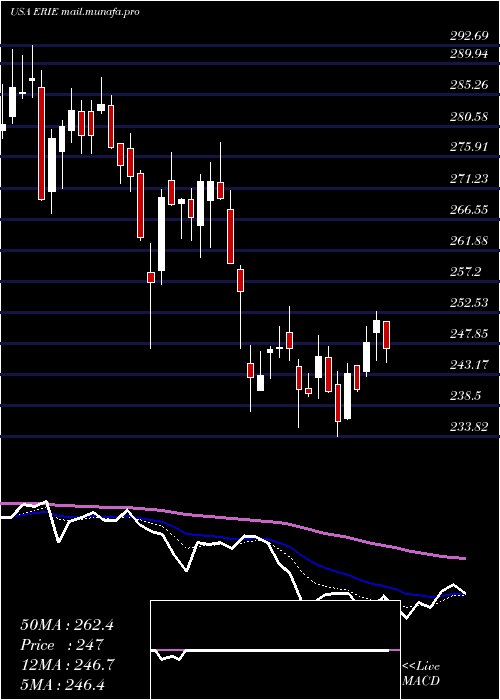This screenshot has height=700, width=500.
Task: Click the 5MA : 246.4 readout
Action: [62, 684]
